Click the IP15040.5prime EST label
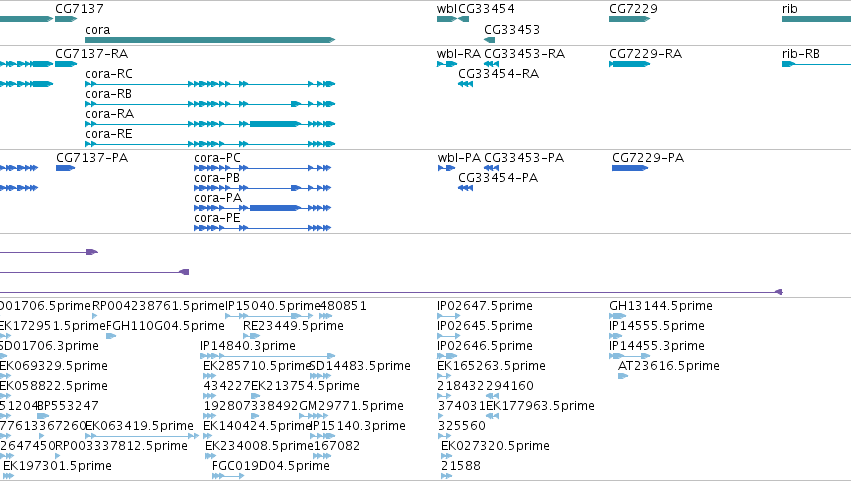This screenshot has height=481, width=851. point(273,306)
